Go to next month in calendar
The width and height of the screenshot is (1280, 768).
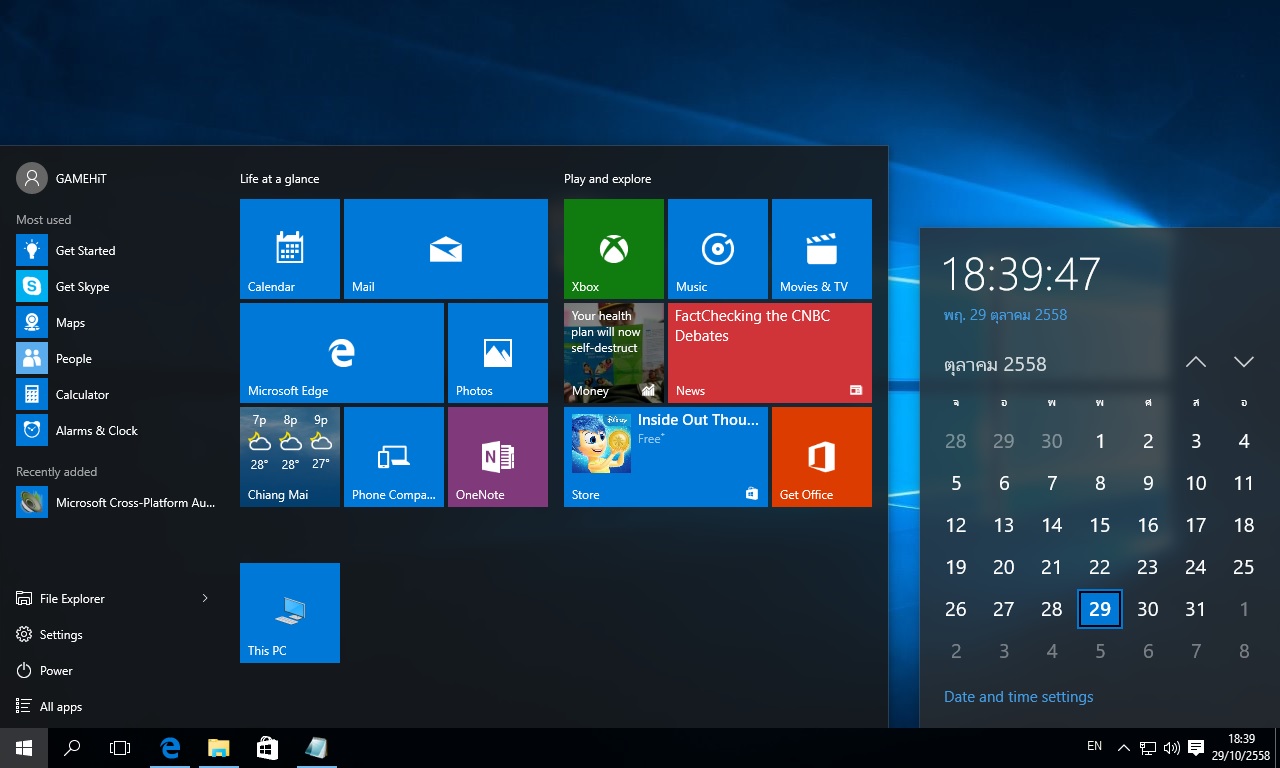pyautogui.click(x=1243, y=362)
